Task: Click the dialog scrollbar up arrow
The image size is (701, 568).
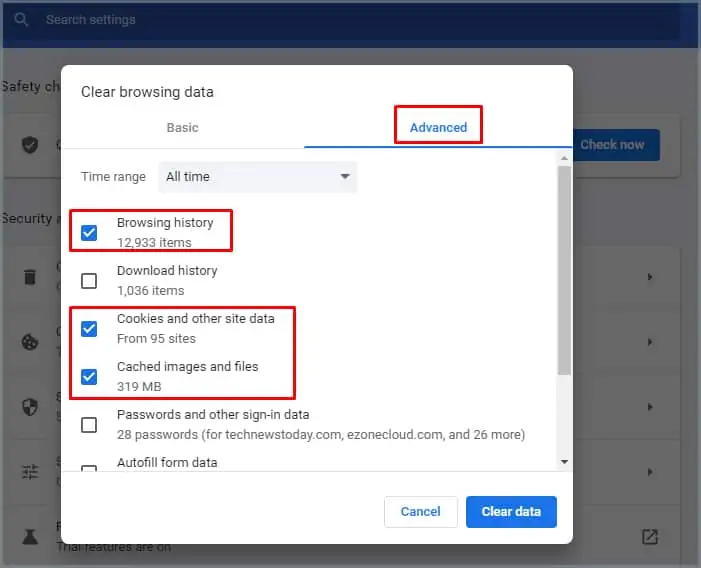Action: [564, 158]
